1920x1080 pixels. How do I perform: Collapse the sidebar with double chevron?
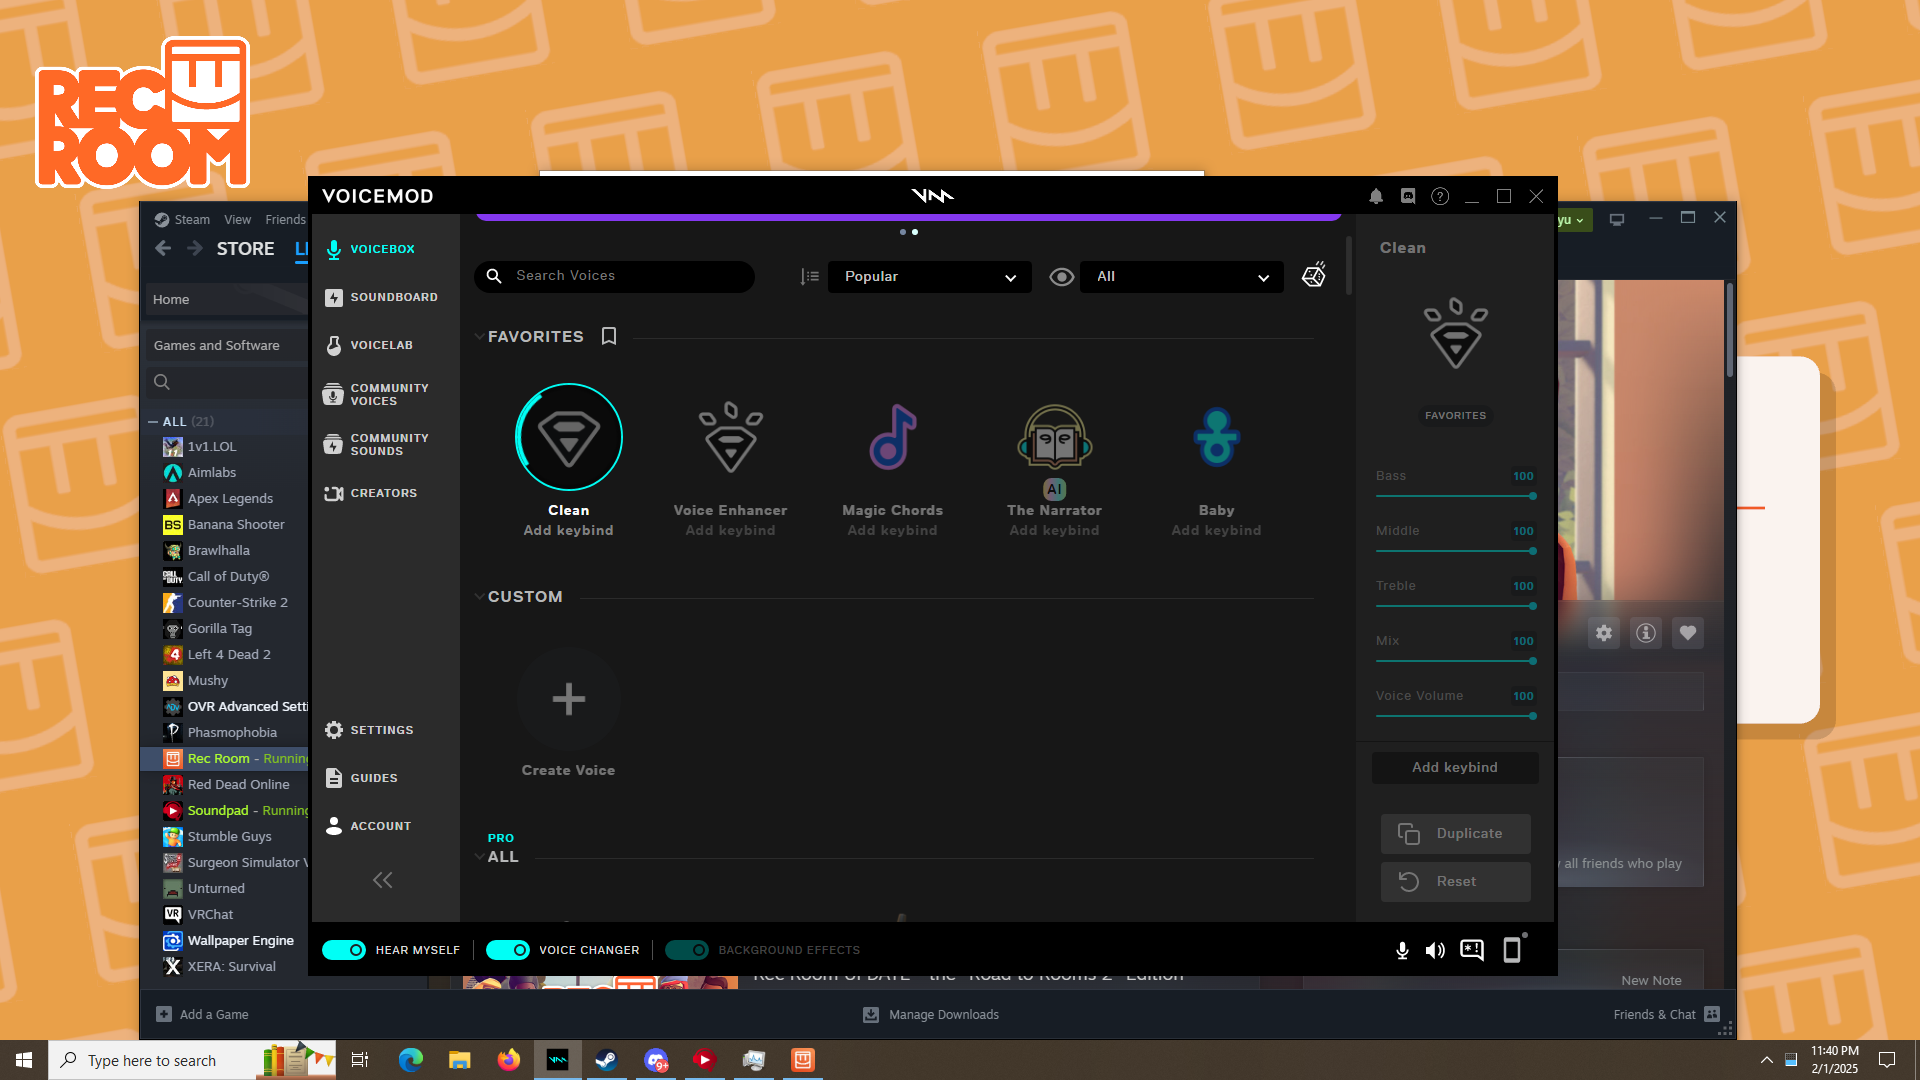pyautogui.click(x=382, y=880)
